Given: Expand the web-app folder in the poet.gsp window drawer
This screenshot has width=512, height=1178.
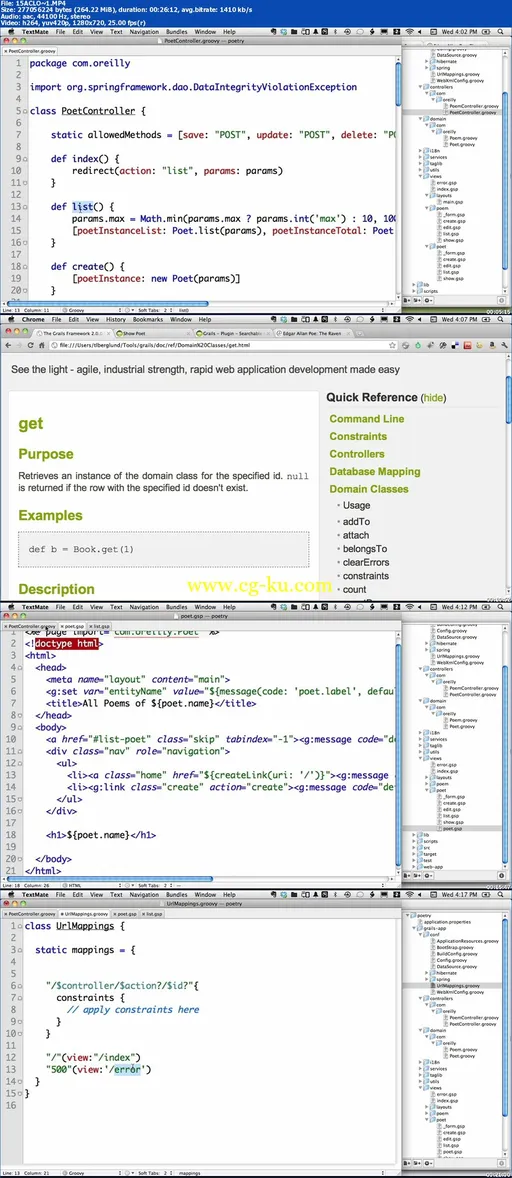Looking at the screenshot, I should (416, 865).
